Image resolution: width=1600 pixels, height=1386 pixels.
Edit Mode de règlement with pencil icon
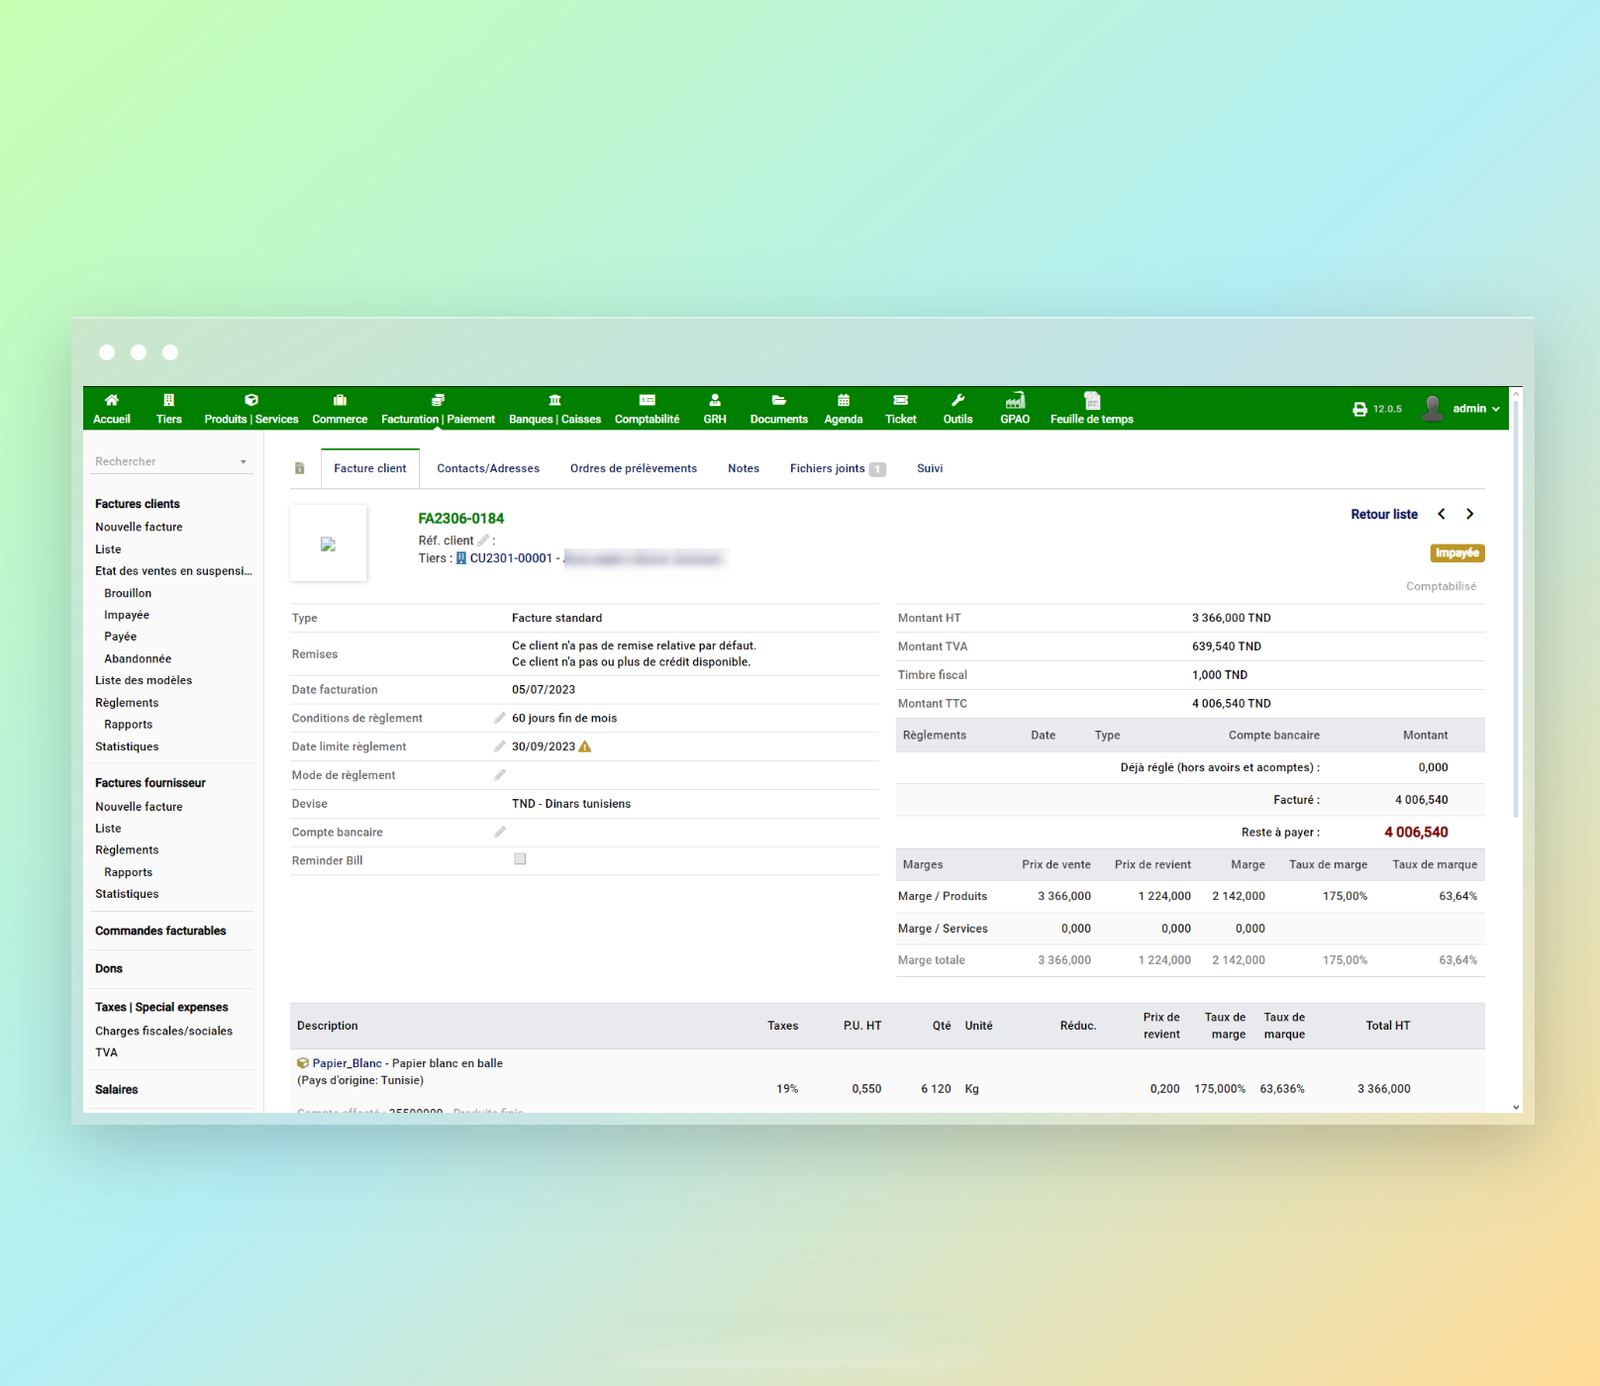point(499,775)
